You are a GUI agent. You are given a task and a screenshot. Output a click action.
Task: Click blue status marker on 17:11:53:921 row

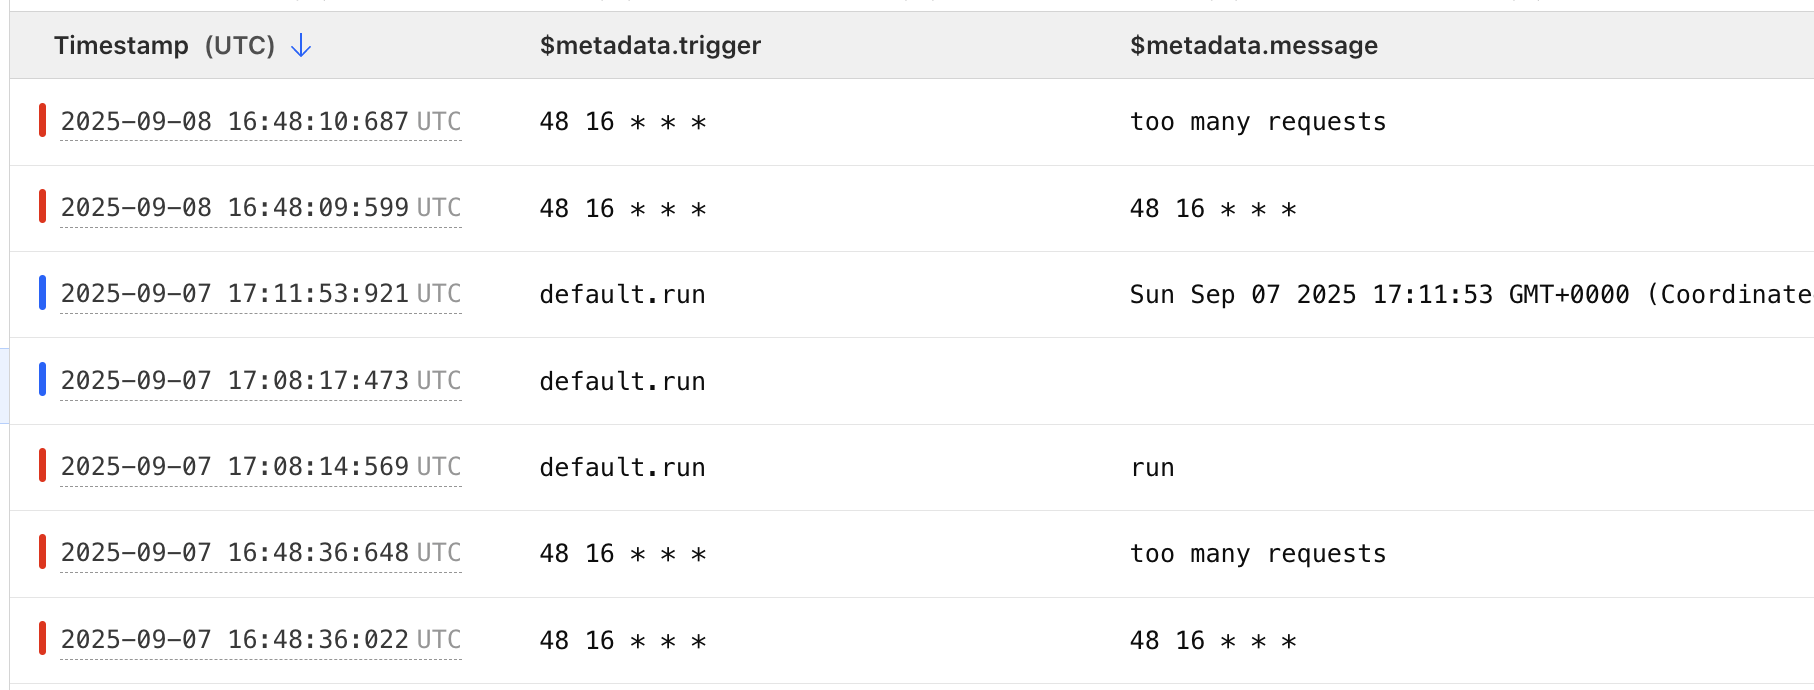(x=42, y=293)
